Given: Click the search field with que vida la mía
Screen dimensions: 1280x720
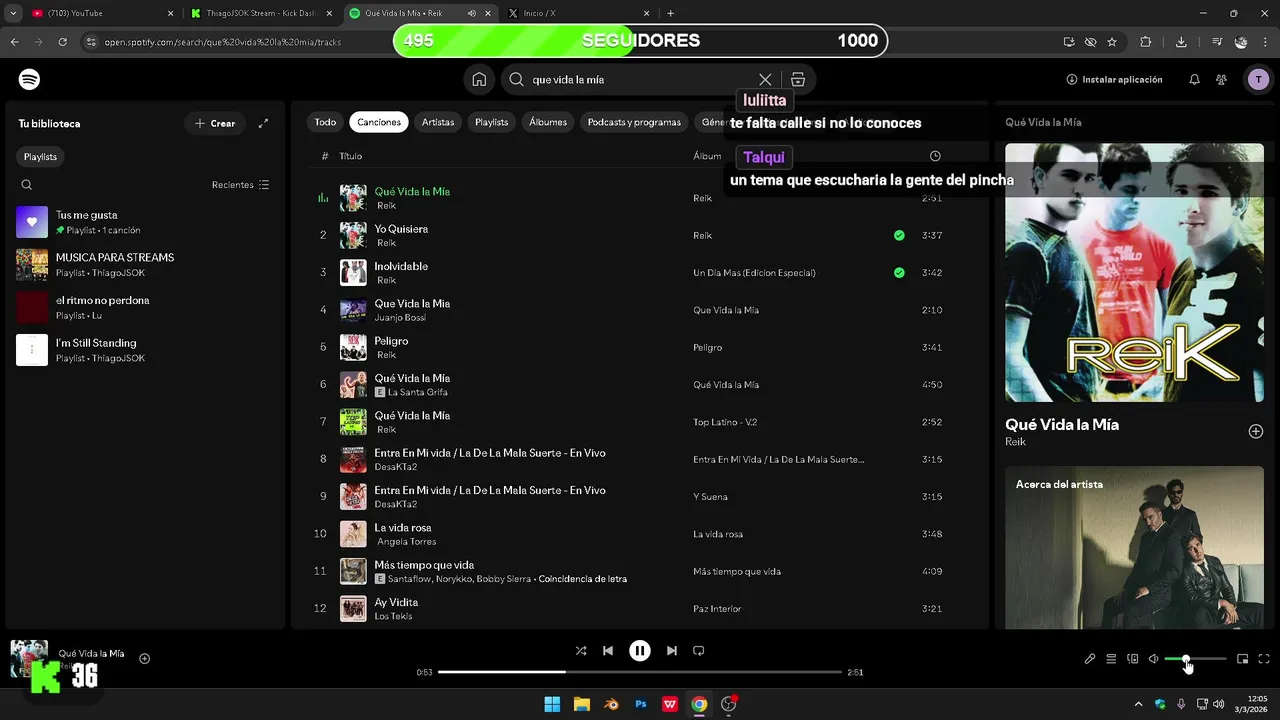Looking at the screenshot, I should tap(640, 79).
